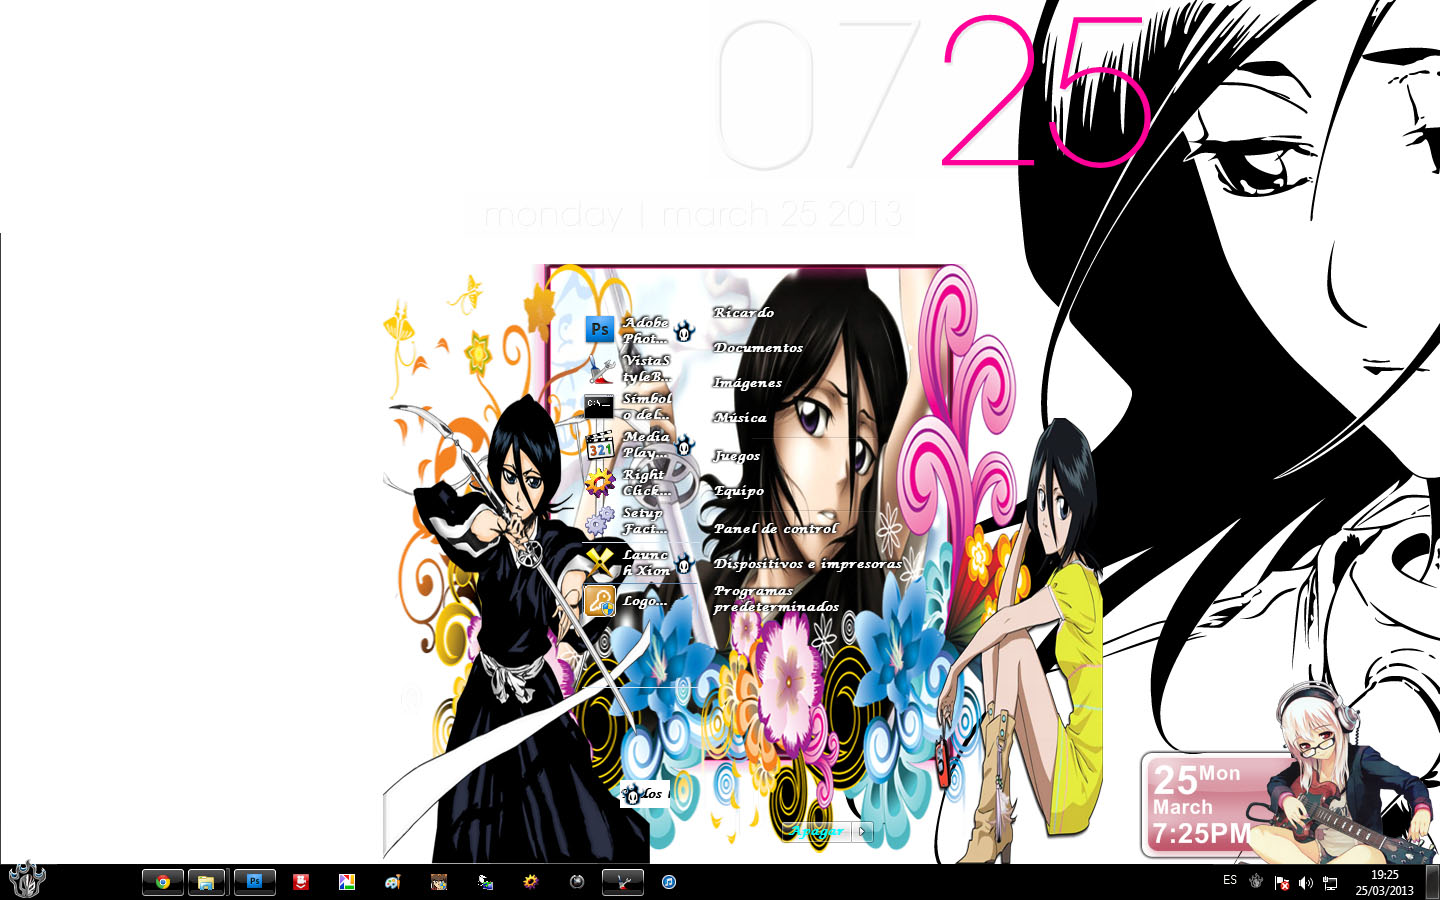Expand Todos los programas in the start menu
Image resolution: width=1440 pixels, height=900 pixels.
click(646, 793)
